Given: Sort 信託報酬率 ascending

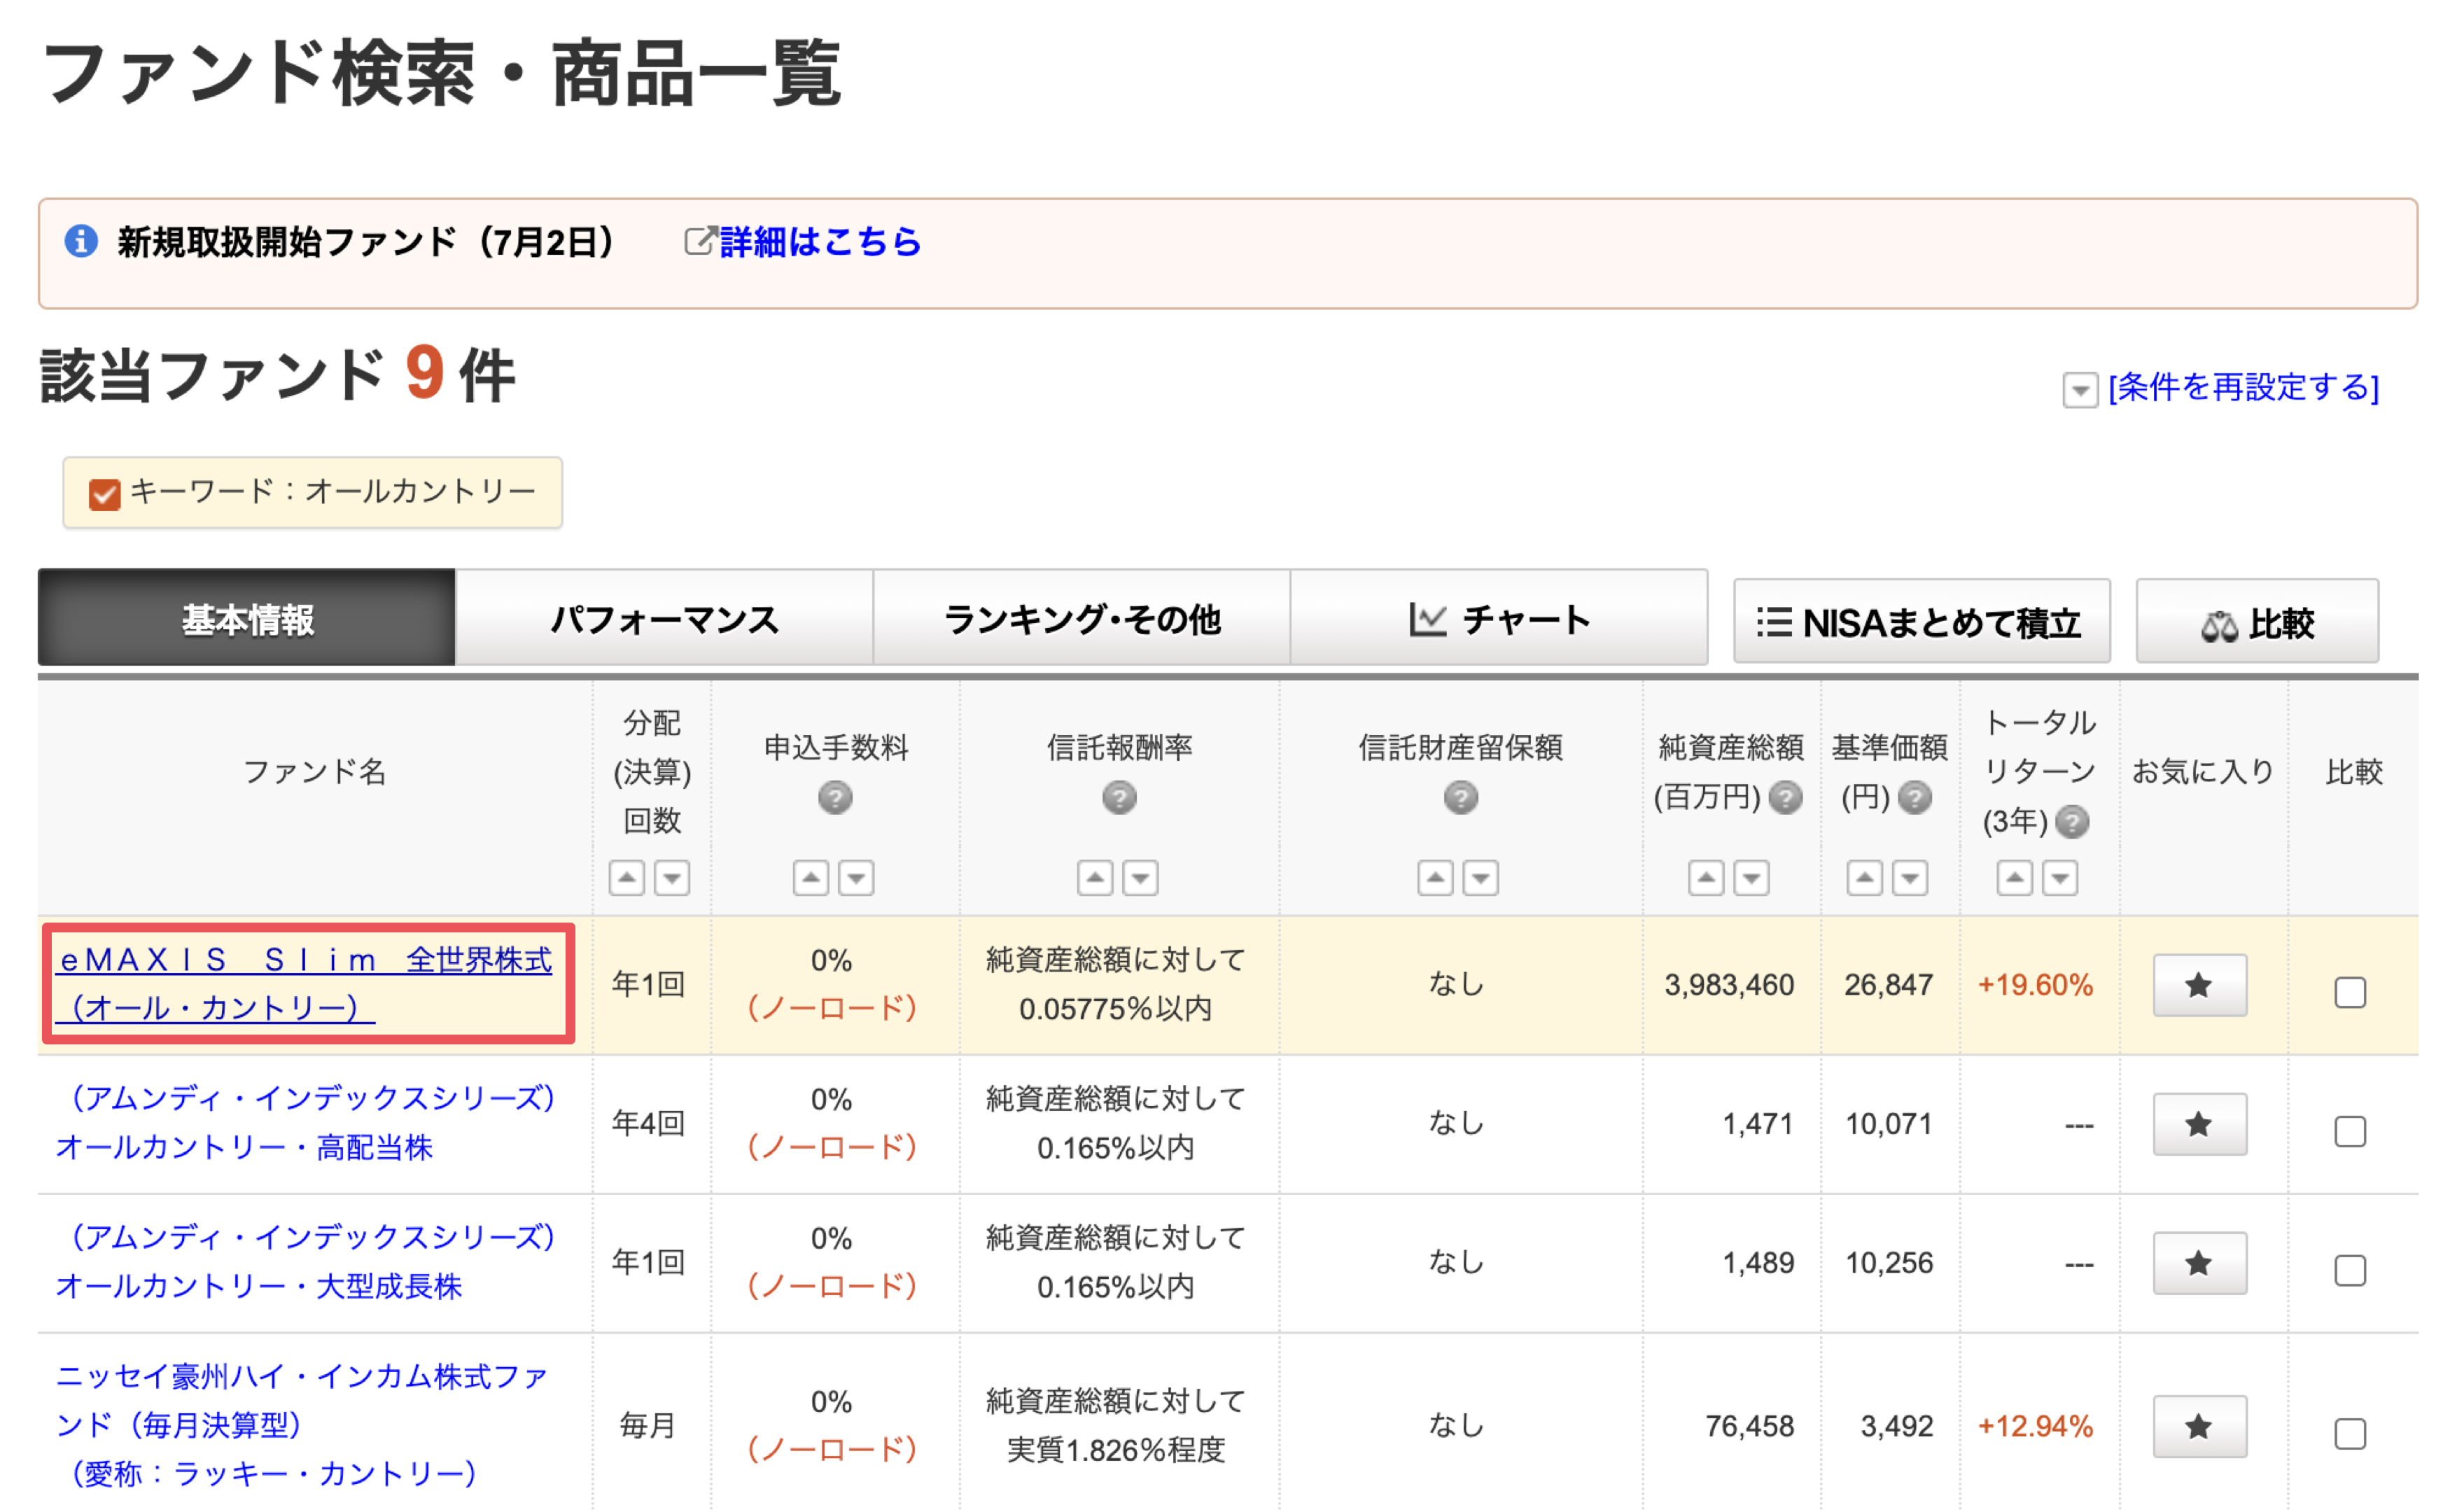Looking at the screenshot, I should click(x=1095, y=878).
